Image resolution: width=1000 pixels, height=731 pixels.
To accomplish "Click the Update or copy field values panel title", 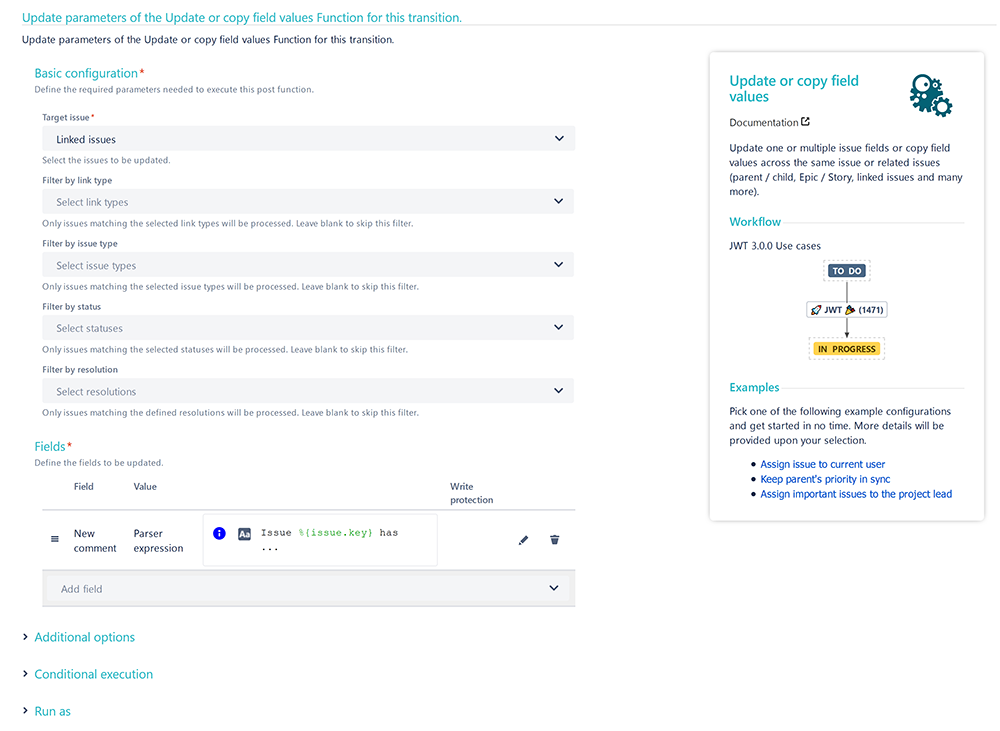I will 794,89.
